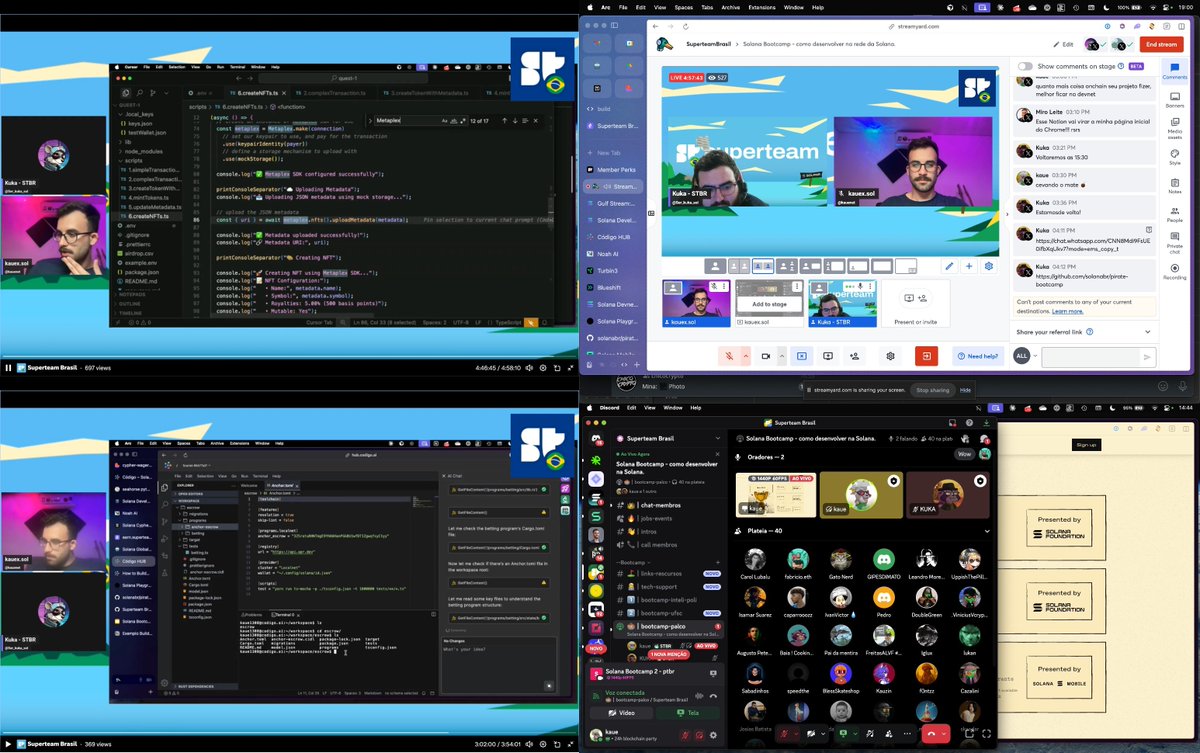Unmute the microphone in StreamYard bottom bar
Screen dimensions: 1200x753
tap(729, 355)
